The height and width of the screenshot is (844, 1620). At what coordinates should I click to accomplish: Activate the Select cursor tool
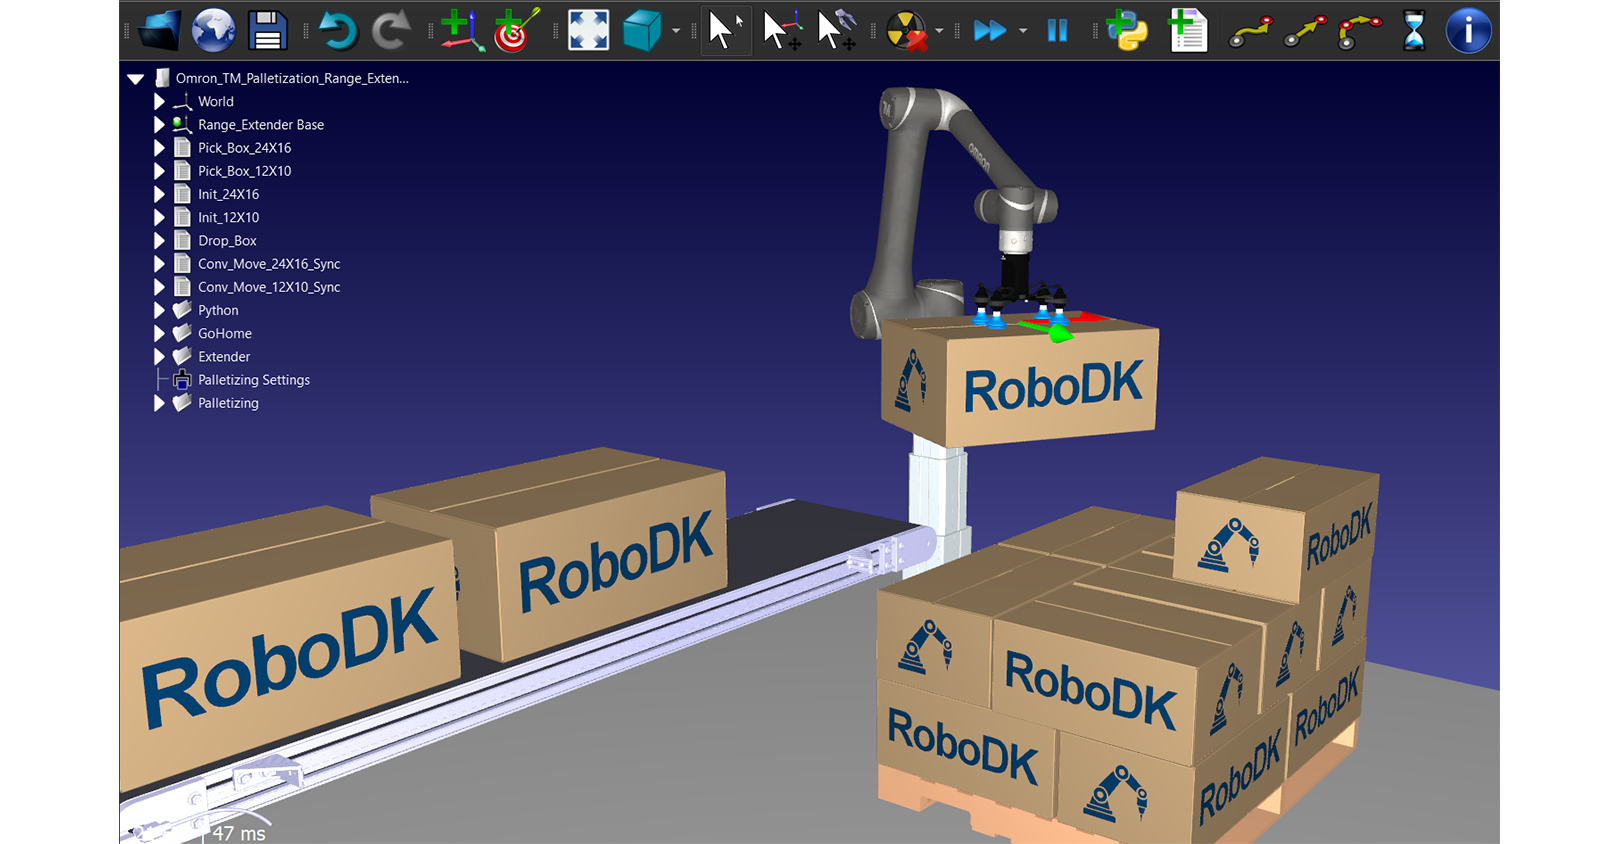click(x=725, y=31)
